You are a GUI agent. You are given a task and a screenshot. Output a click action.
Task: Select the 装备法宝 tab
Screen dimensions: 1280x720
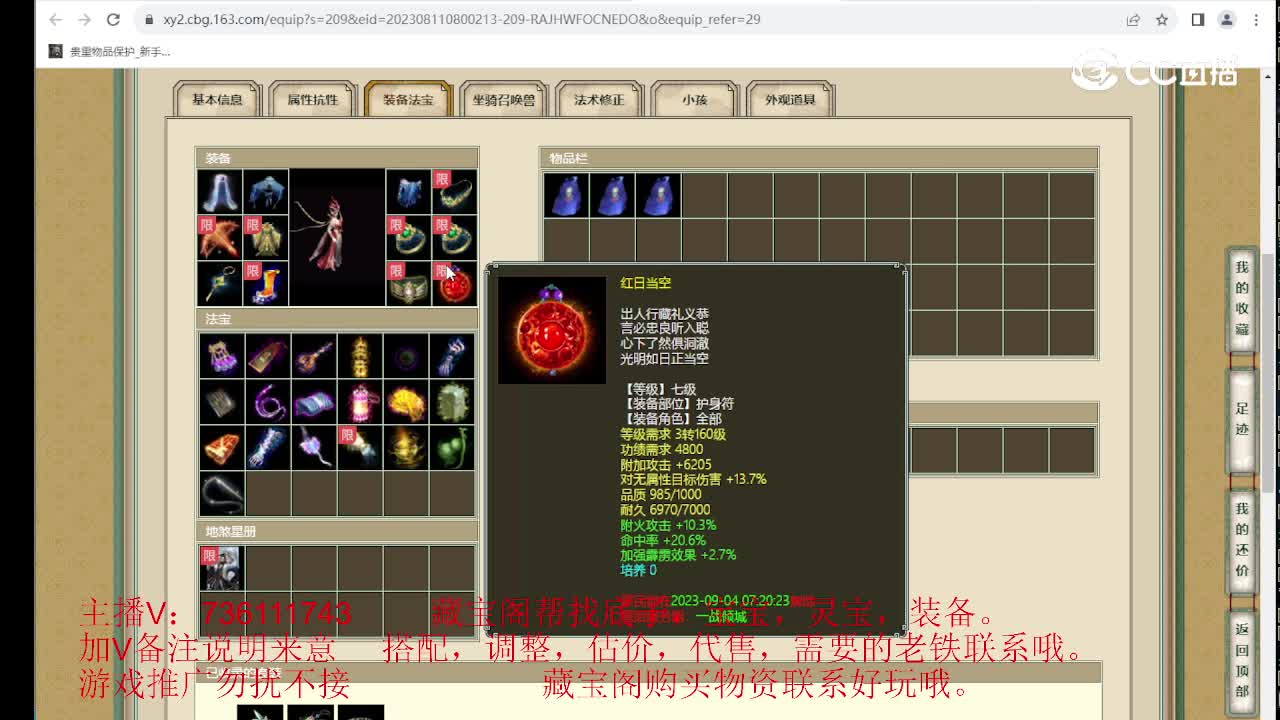tap(408, 99)
